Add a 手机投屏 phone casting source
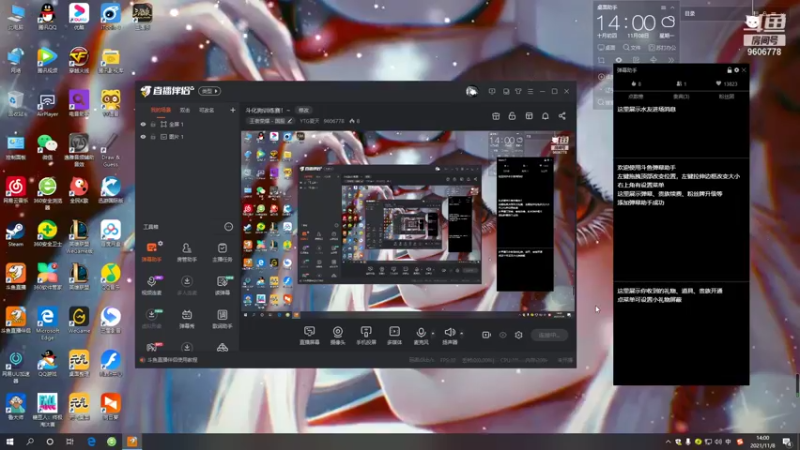Viewport: 800px width, 450px height. tap(366, 336)
